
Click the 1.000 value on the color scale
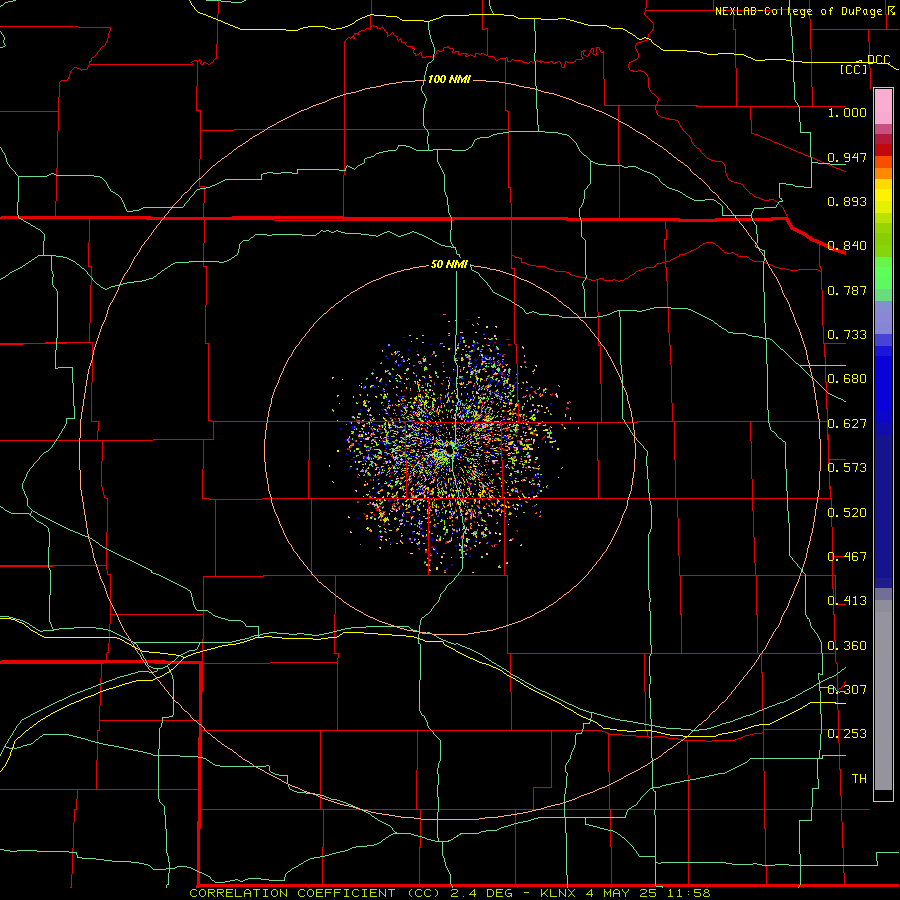[x=847, y=112]
